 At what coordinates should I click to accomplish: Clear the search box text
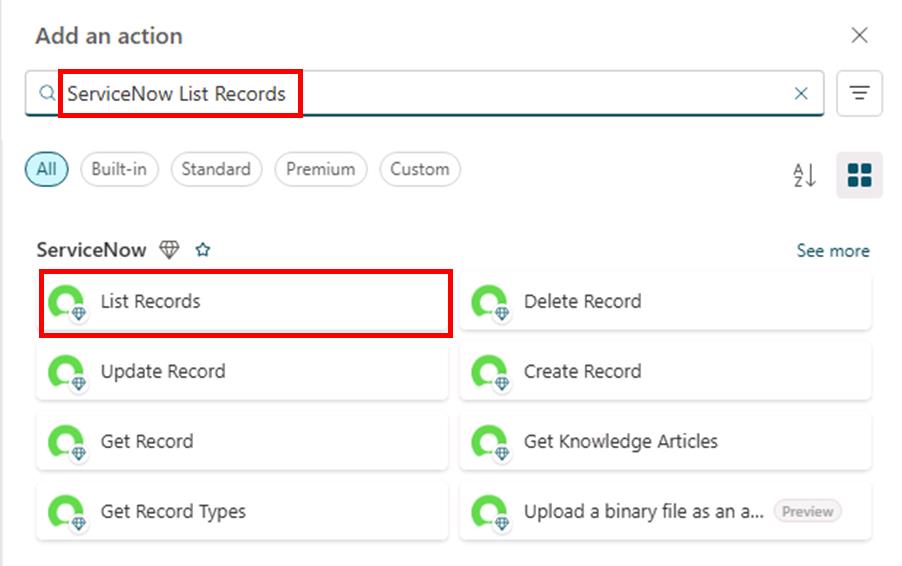click(x=801, y=94)
